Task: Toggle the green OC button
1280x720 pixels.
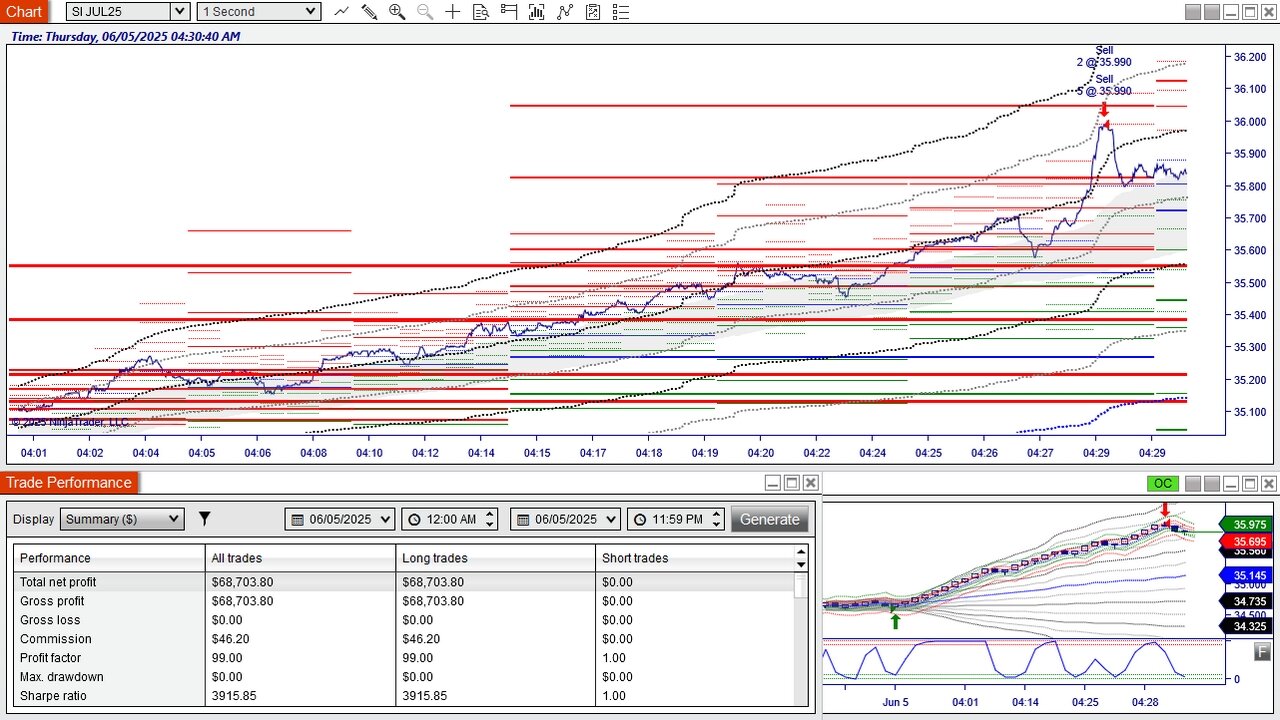Action: pyautogui.click(x=1162, y=484)
